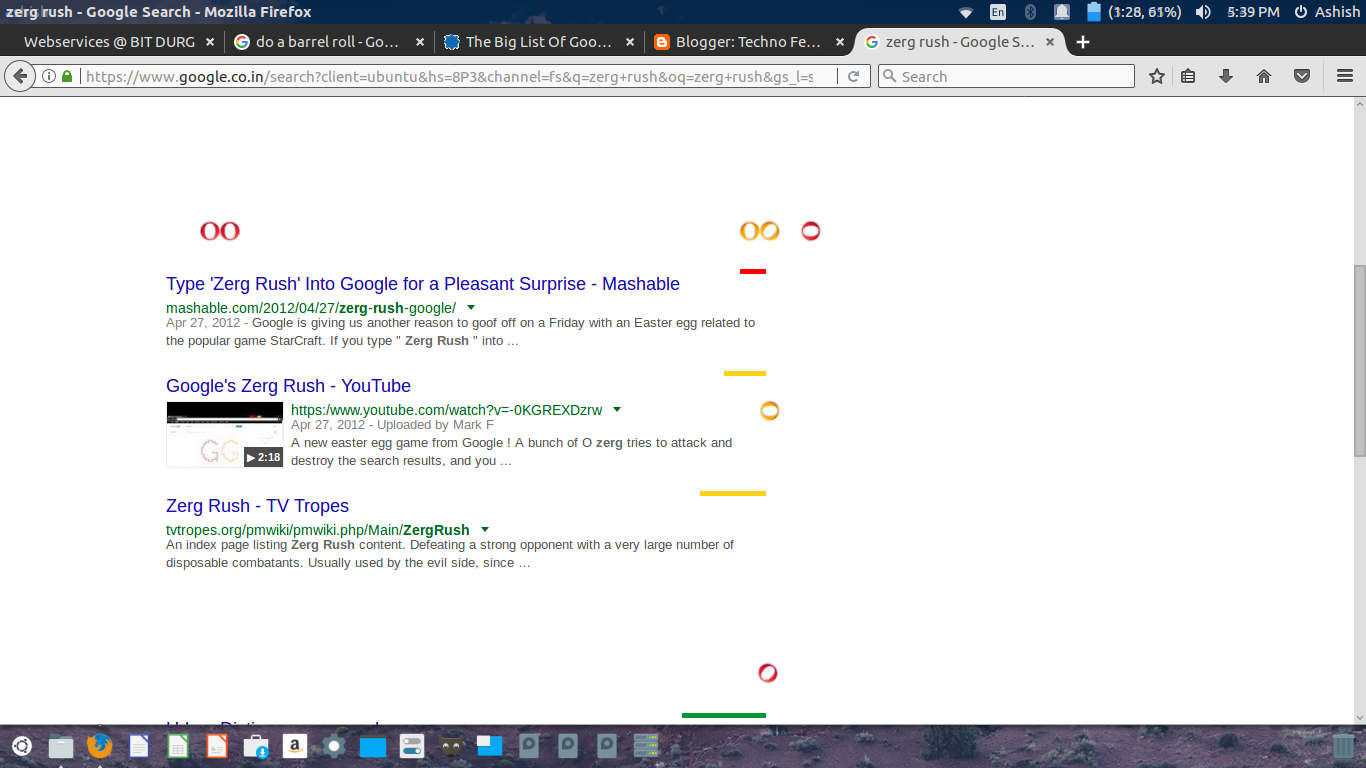Attack the lone red zerg O at top right
This screenshot has height=768, width=1366.
pos(811,231)
